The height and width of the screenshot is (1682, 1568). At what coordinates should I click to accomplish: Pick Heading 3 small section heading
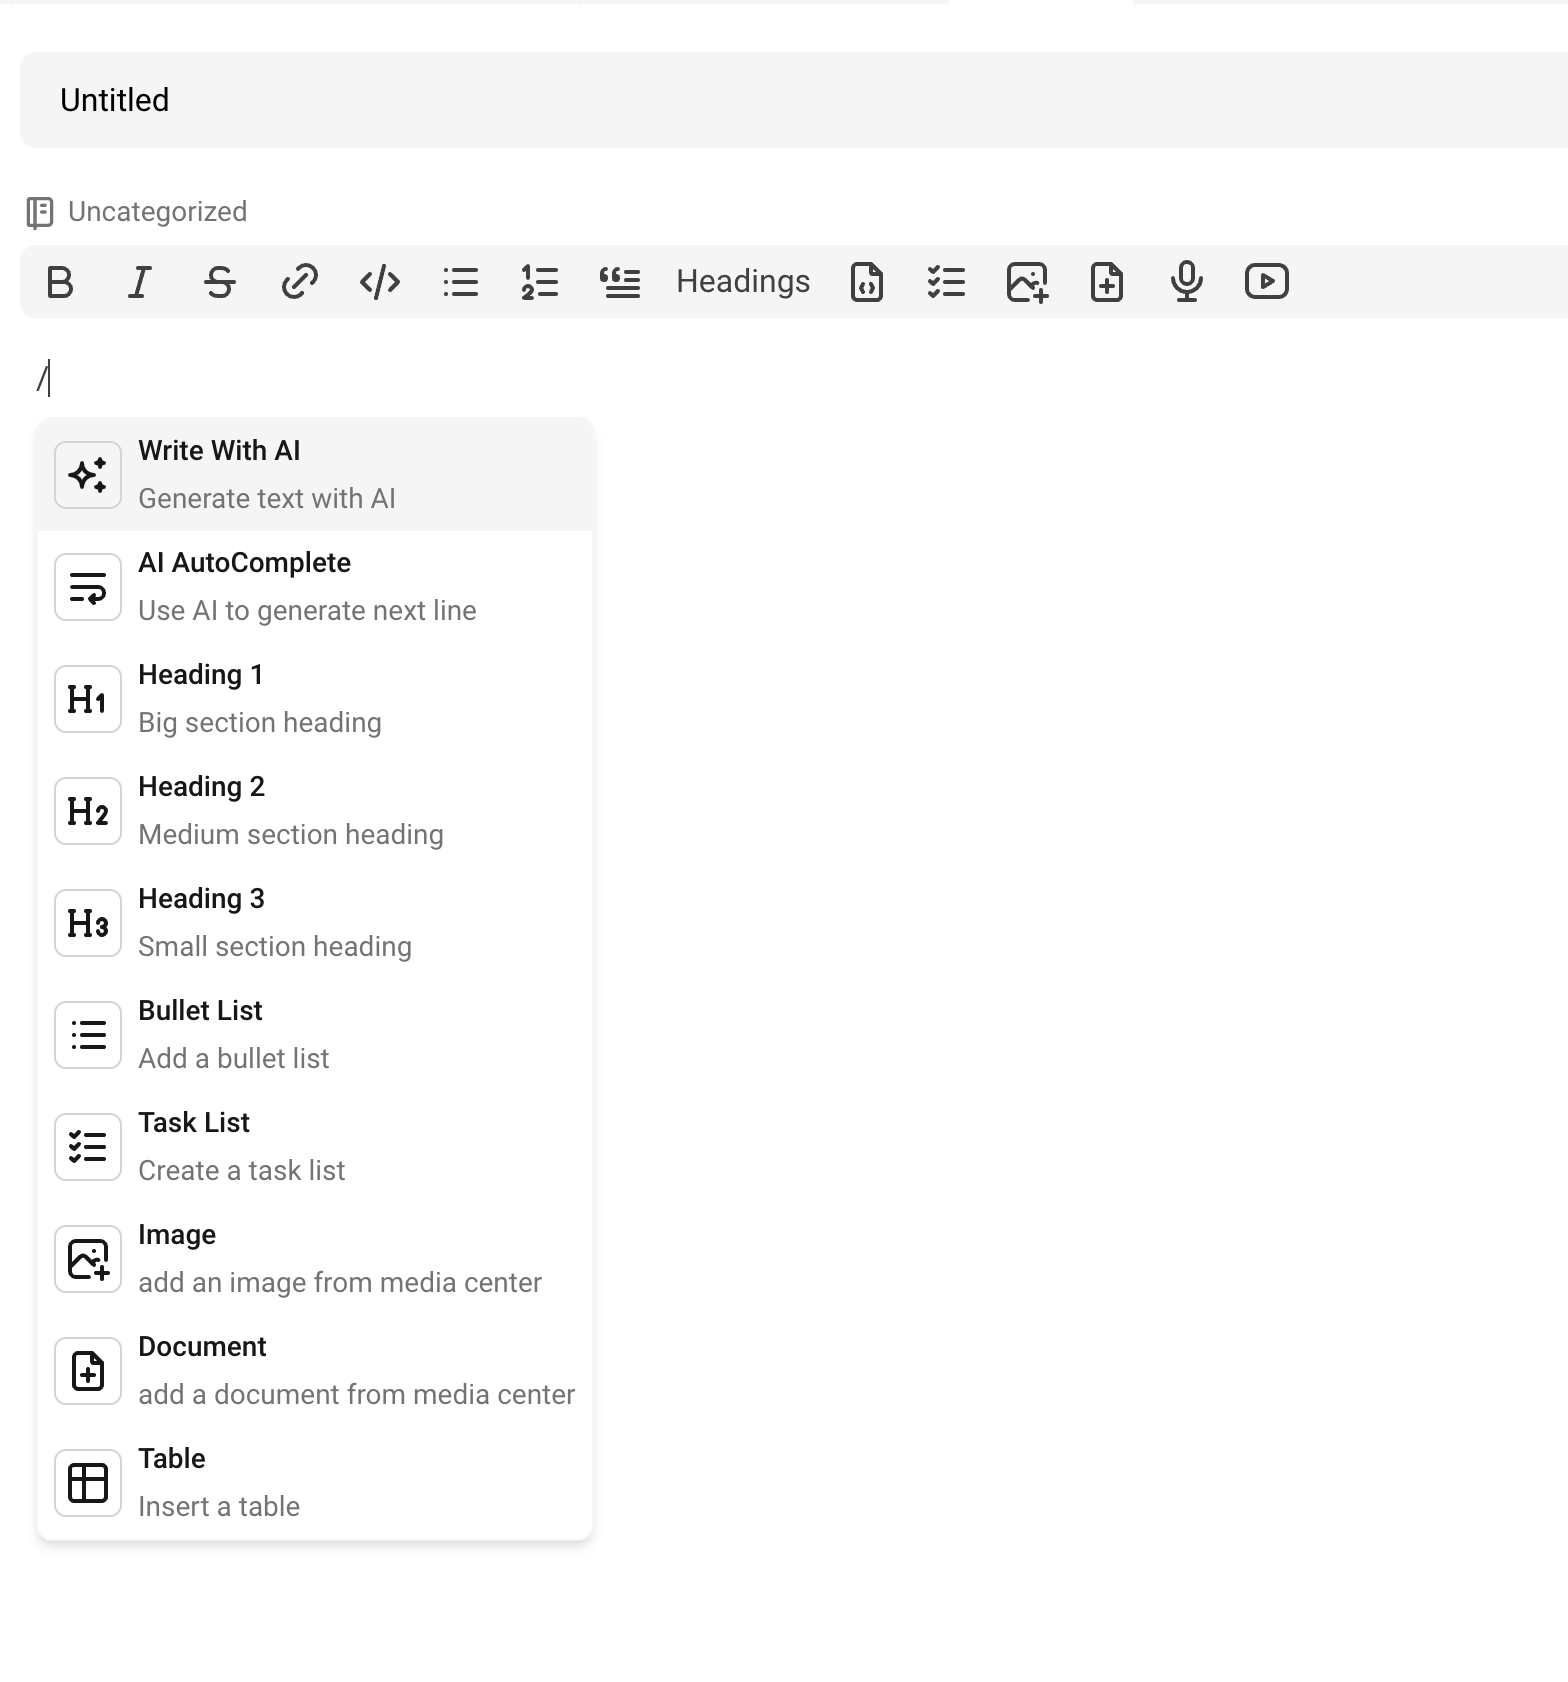[315, 923]
